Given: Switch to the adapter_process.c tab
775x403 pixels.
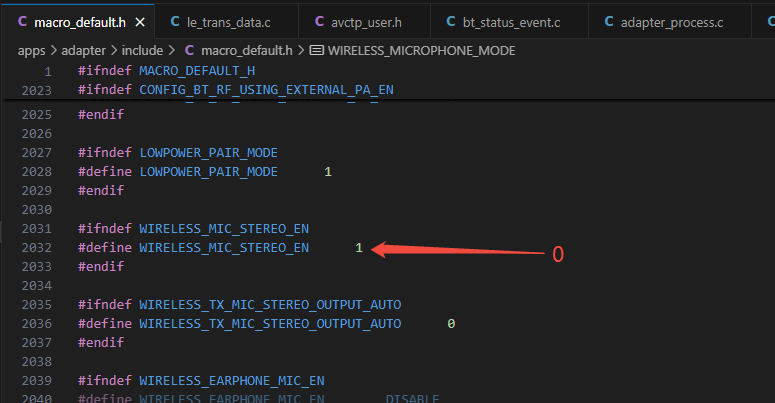Looking at the screenshot, I should coord(670,22).
